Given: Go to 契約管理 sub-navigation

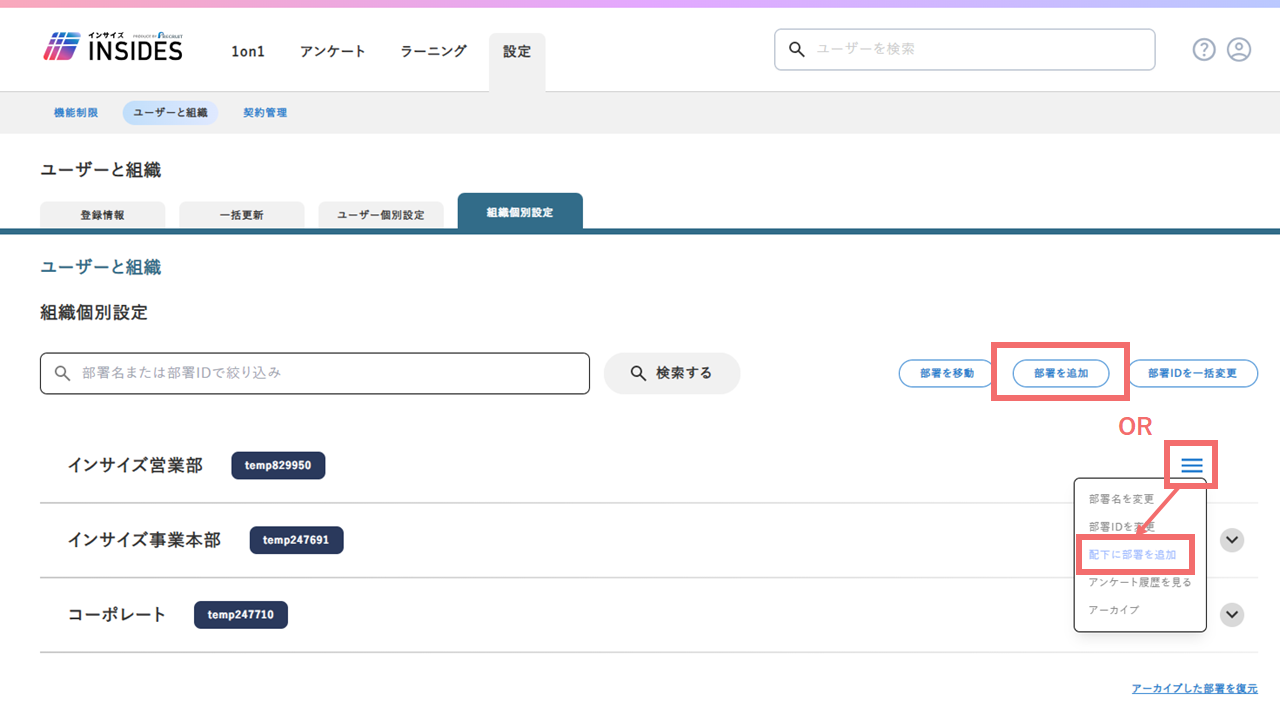Looking at the screenshot, I should (x=265, y=113).
